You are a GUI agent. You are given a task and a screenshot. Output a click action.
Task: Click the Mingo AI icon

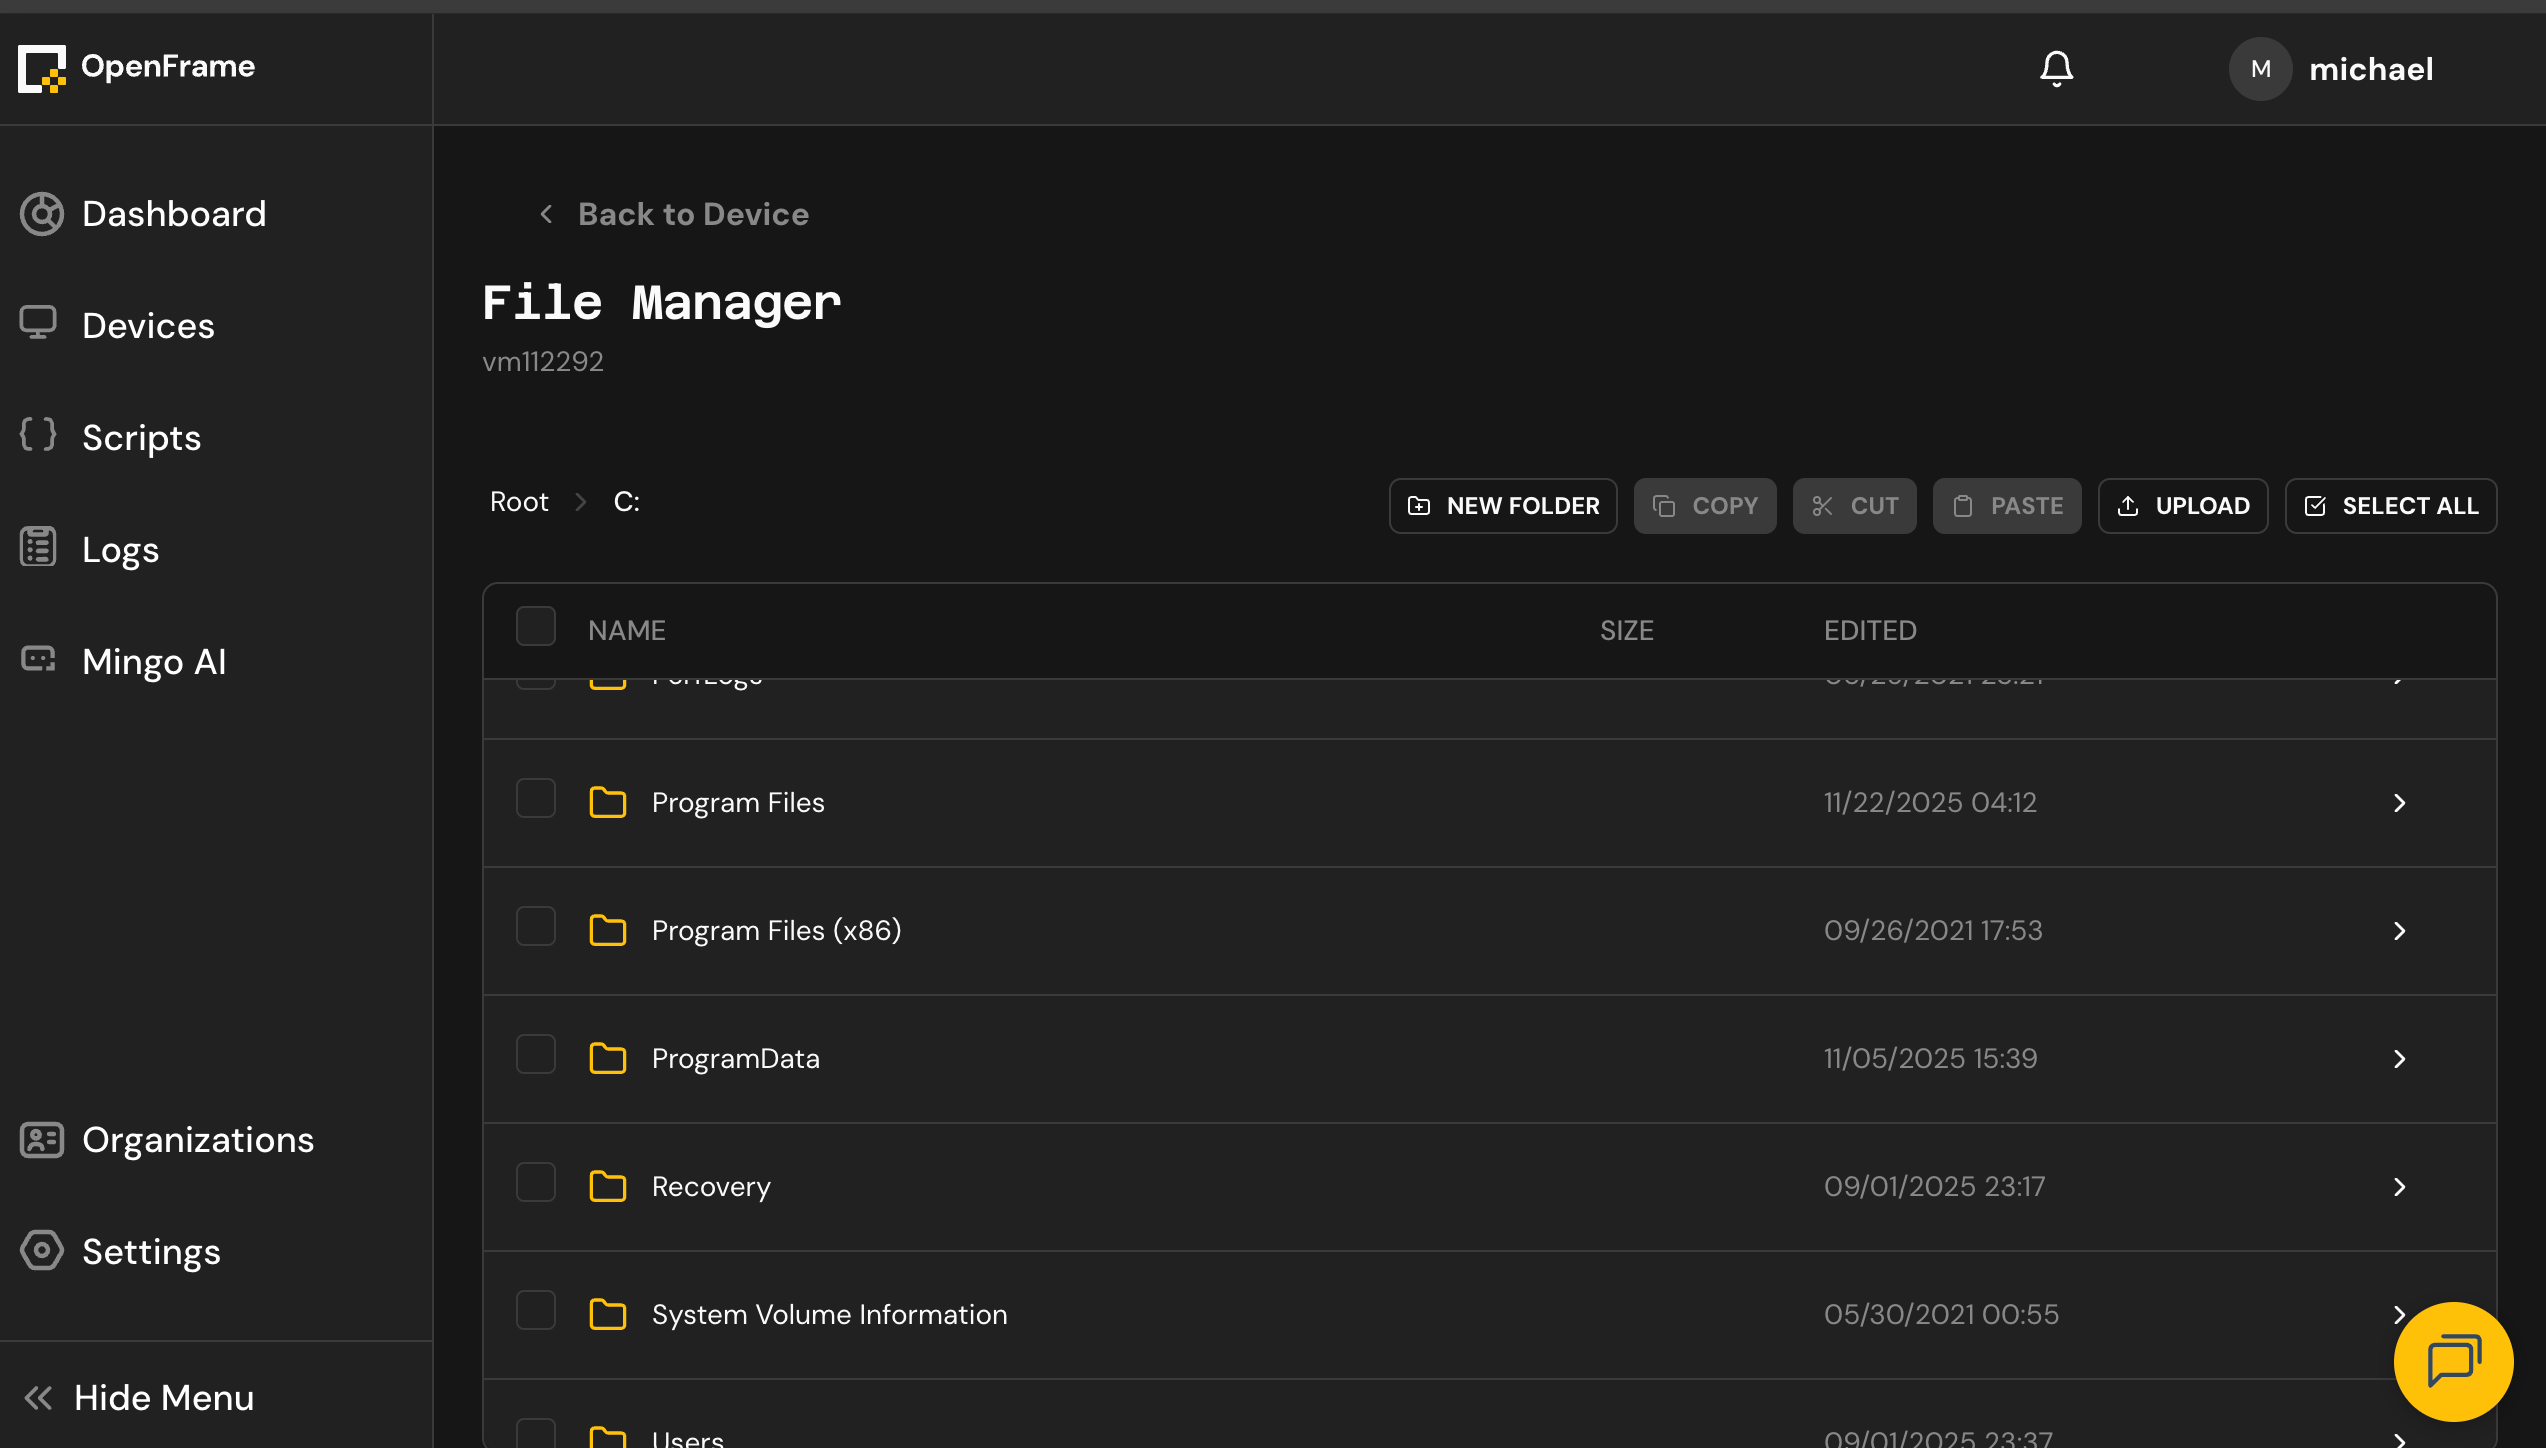[x=38, y=659]
